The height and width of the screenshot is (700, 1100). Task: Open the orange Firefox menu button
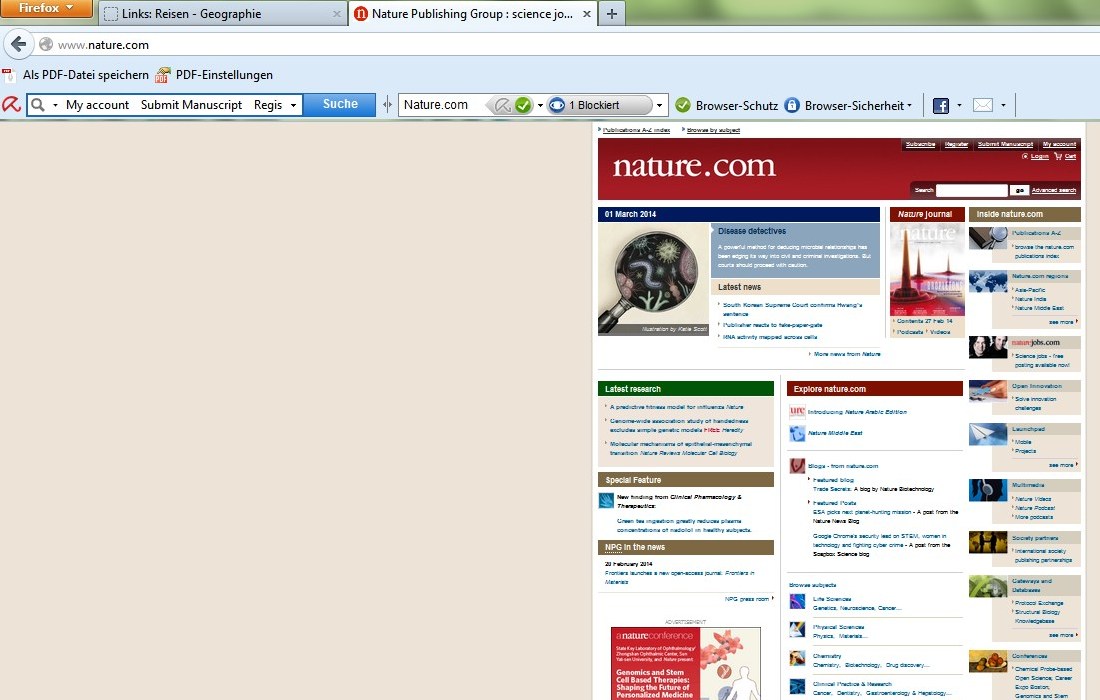click(x=46, y=8)
